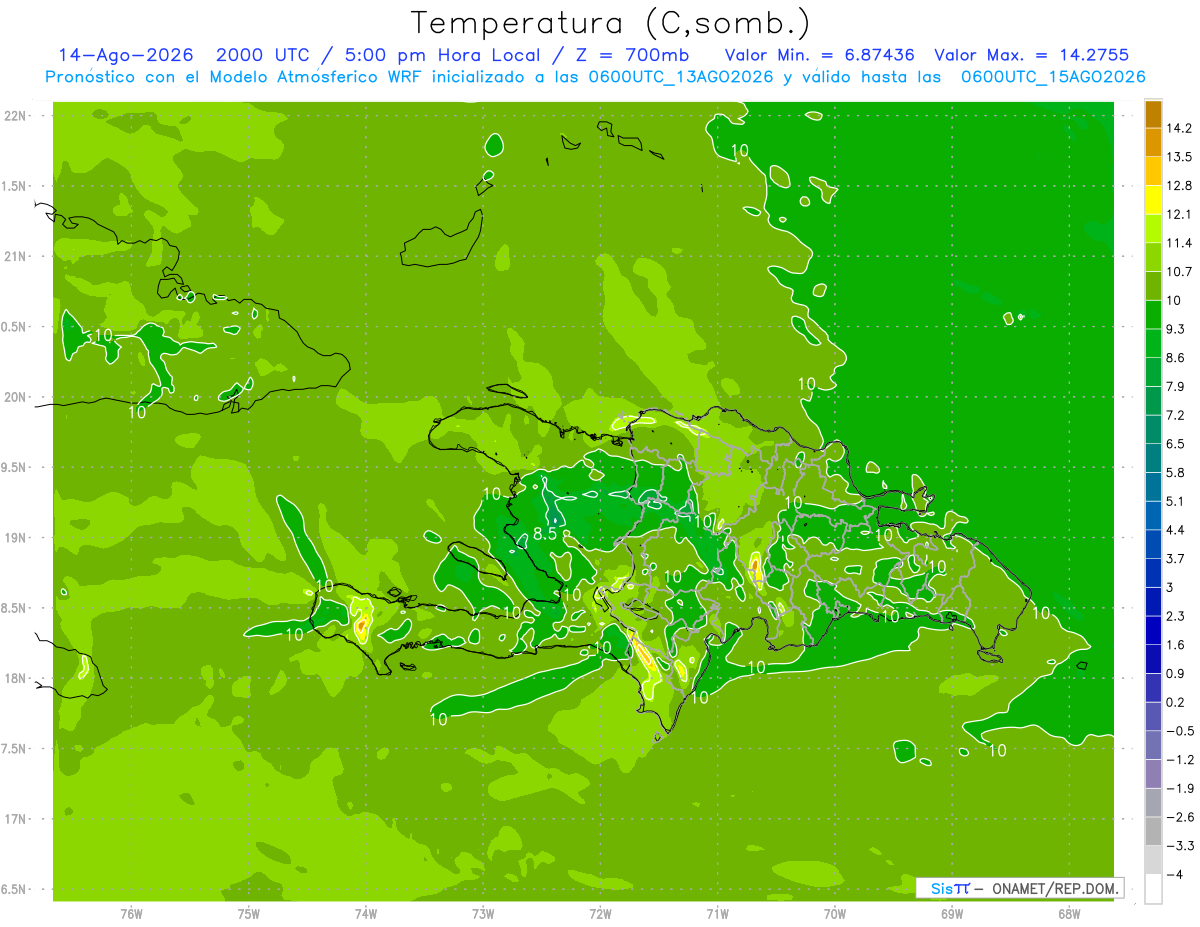
Task: Pick the purple swatch between -1.9 and -1.2
Action: pos(1153,774)
